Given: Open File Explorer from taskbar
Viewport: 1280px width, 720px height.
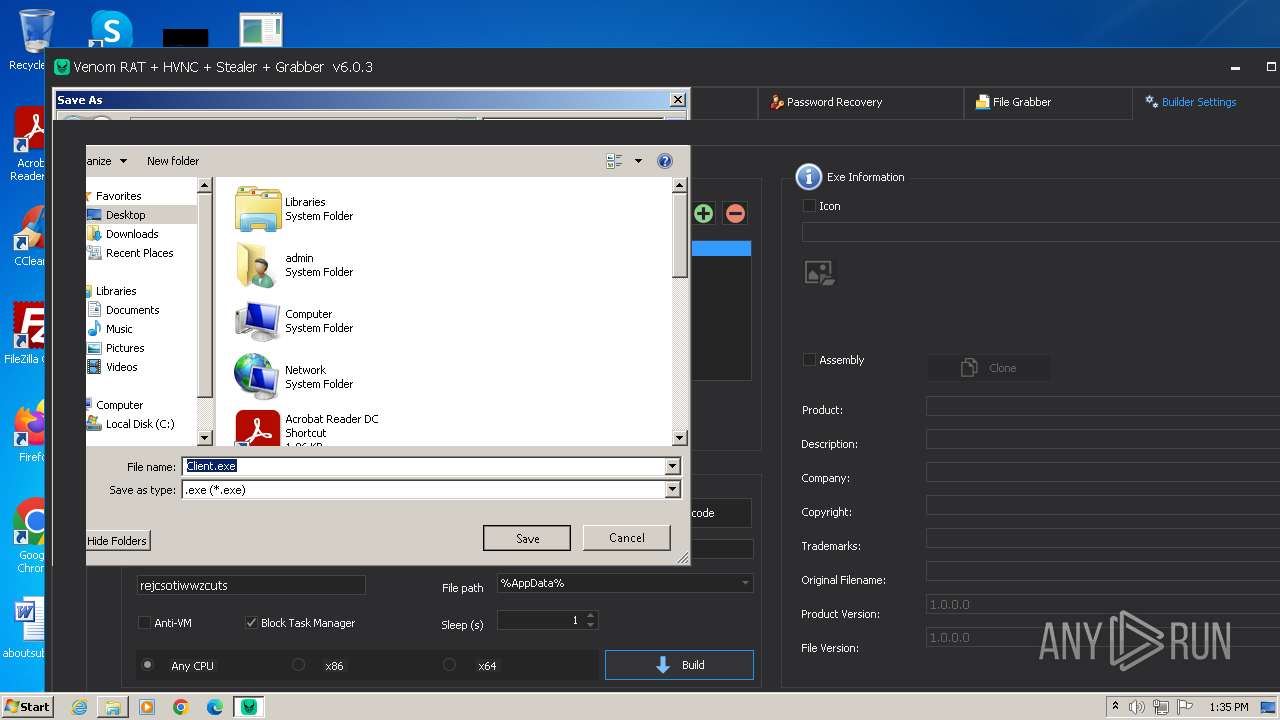Looking at the screenshot, I should coord(113,707).
